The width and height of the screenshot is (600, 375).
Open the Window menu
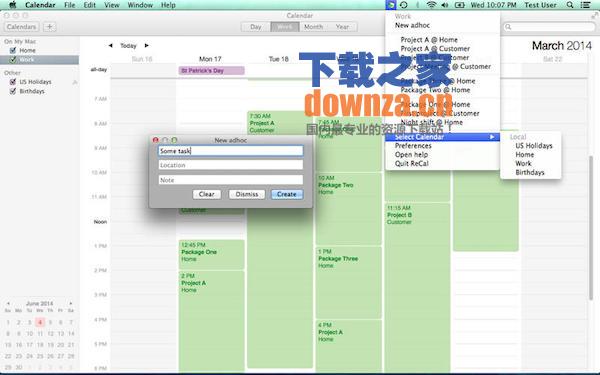click(x=140, y=5)
